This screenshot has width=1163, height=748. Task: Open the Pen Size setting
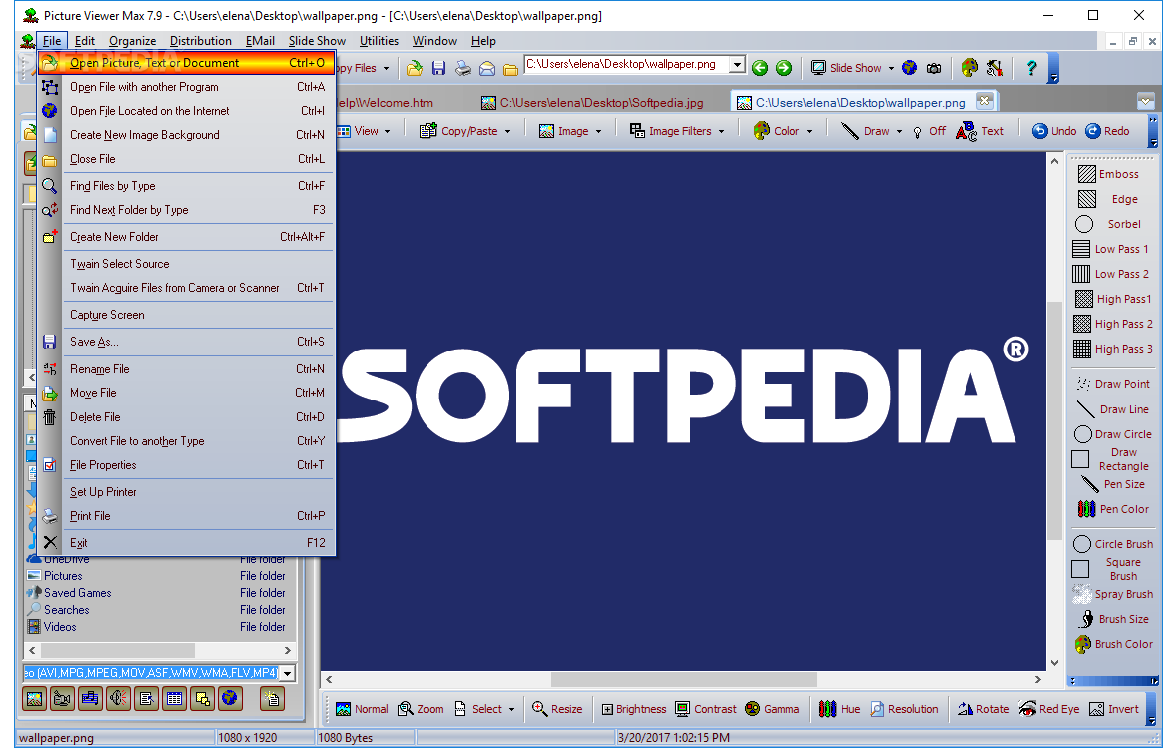click(1112, 484)
